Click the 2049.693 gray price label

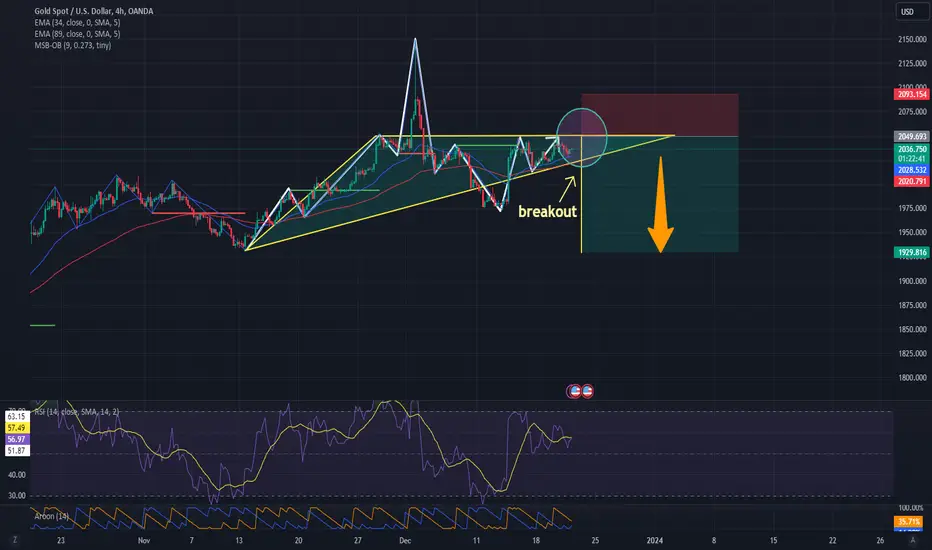pos(911,137)
